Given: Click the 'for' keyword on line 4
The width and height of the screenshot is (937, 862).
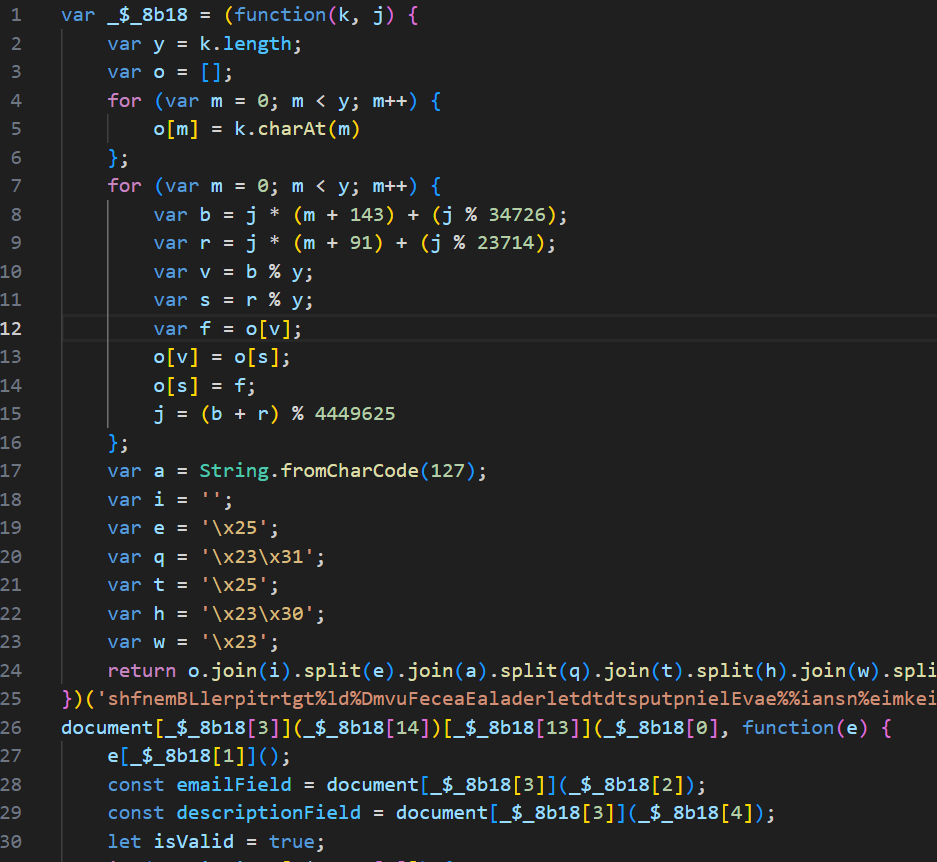Looking at the screenshot, I should (x=124, y=100).
